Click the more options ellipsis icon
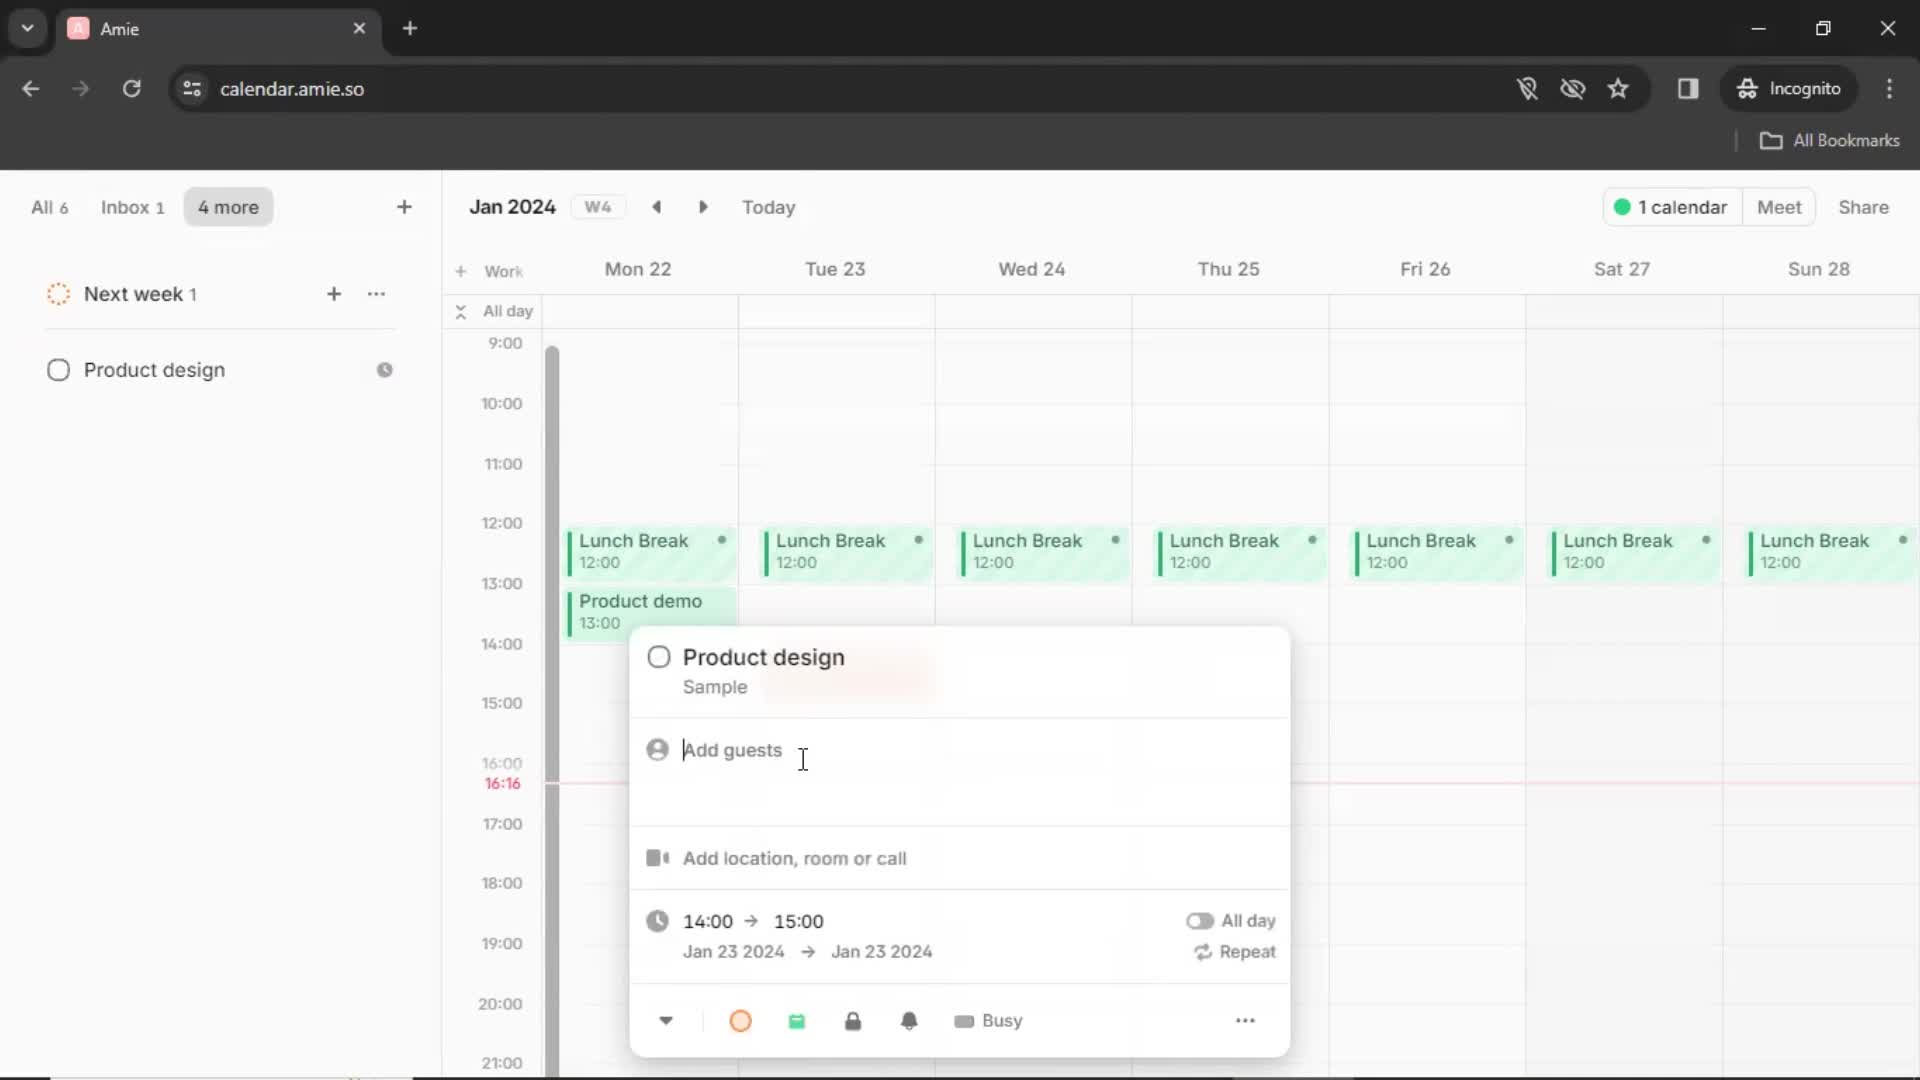1920x1080 pixels. 1245,1021
